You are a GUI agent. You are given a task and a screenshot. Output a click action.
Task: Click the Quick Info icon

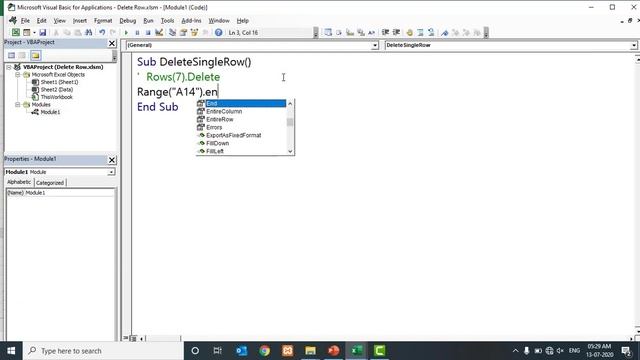350,32
